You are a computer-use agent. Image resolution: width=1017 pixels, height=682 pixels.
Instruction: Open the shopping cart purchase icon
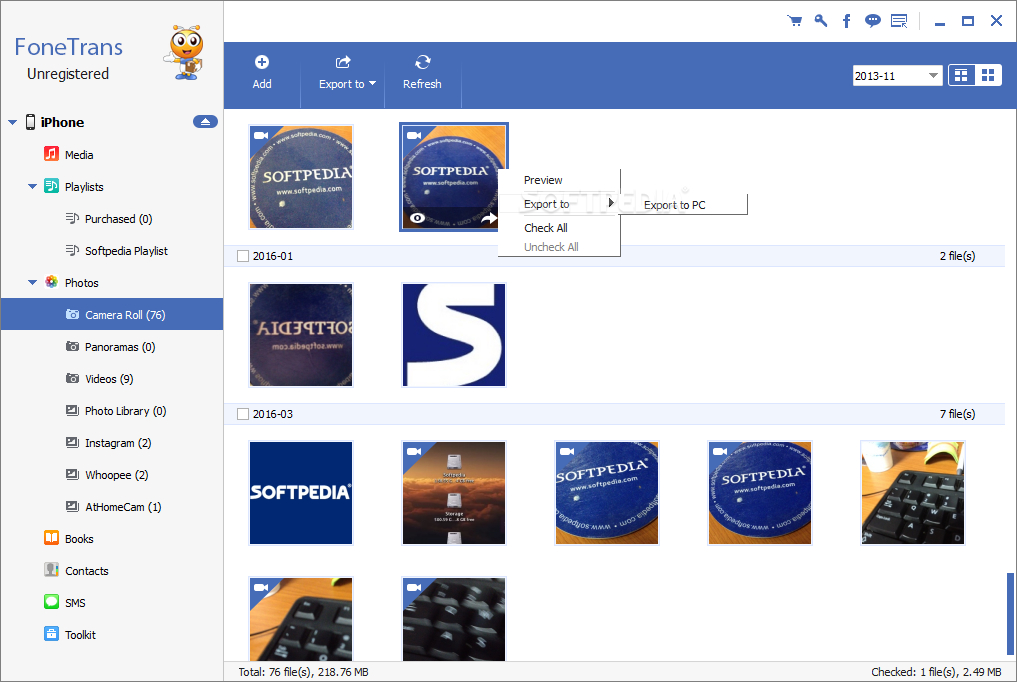coord(794,21)
